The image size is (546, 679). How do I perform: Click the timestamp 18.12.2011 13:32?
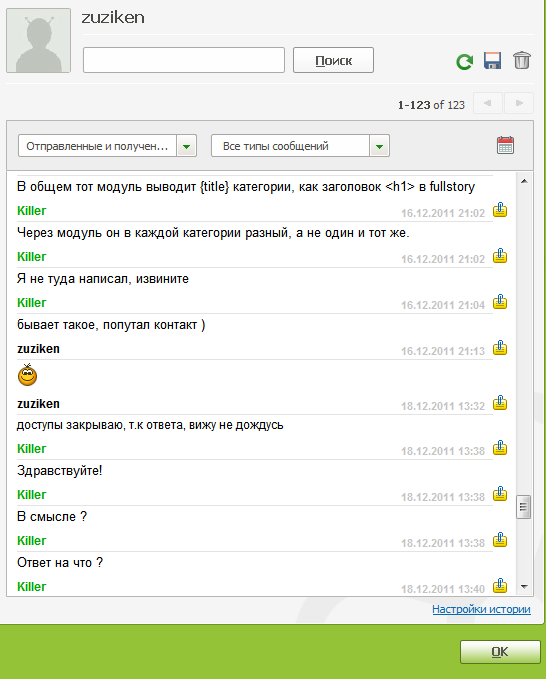(x=443, y=406)
